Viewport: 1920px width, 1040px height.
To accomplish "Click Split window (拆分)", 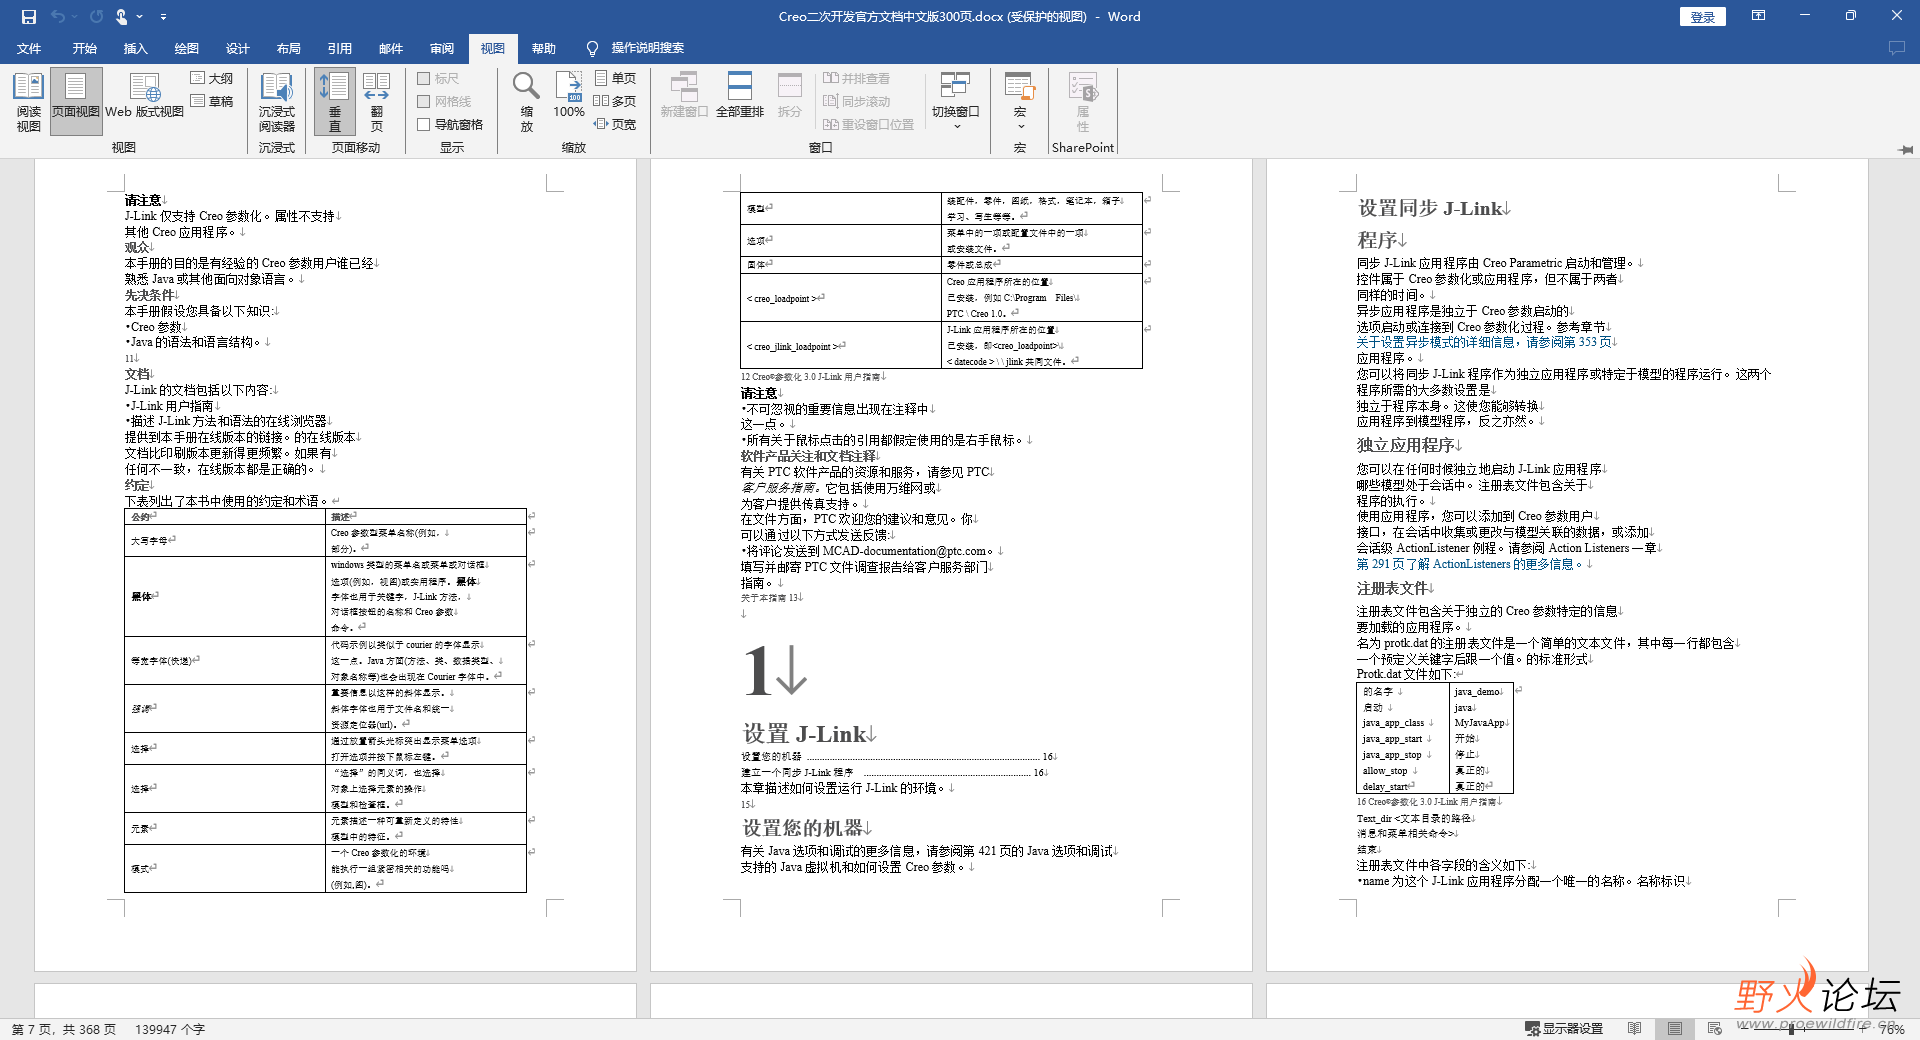I will [790, 96].
